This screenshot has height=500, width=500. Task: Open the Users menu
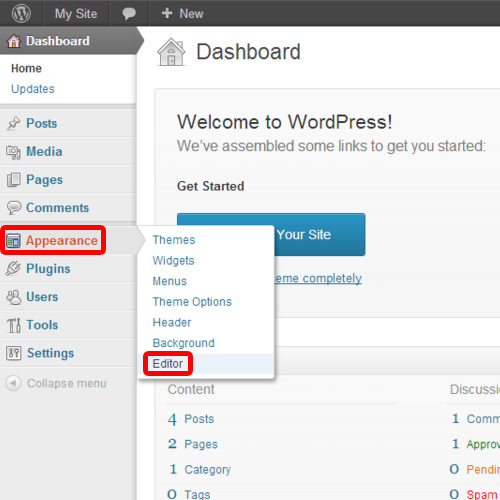[x=42, y=297]
